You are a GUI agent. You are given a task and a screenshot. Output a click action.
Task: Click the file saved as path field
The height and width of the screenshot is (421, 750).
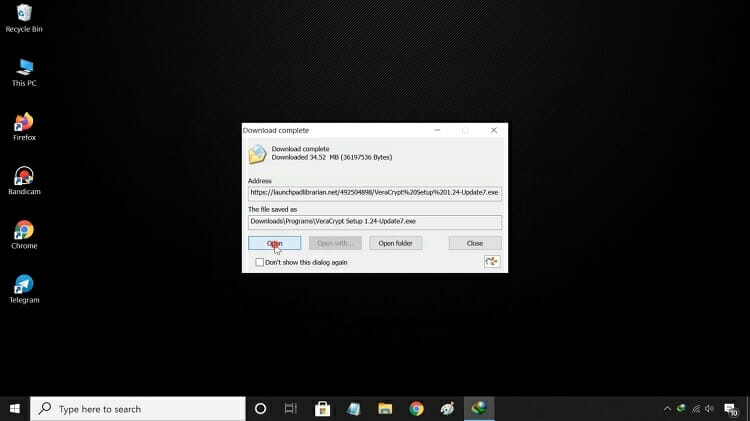pos(374,222)
